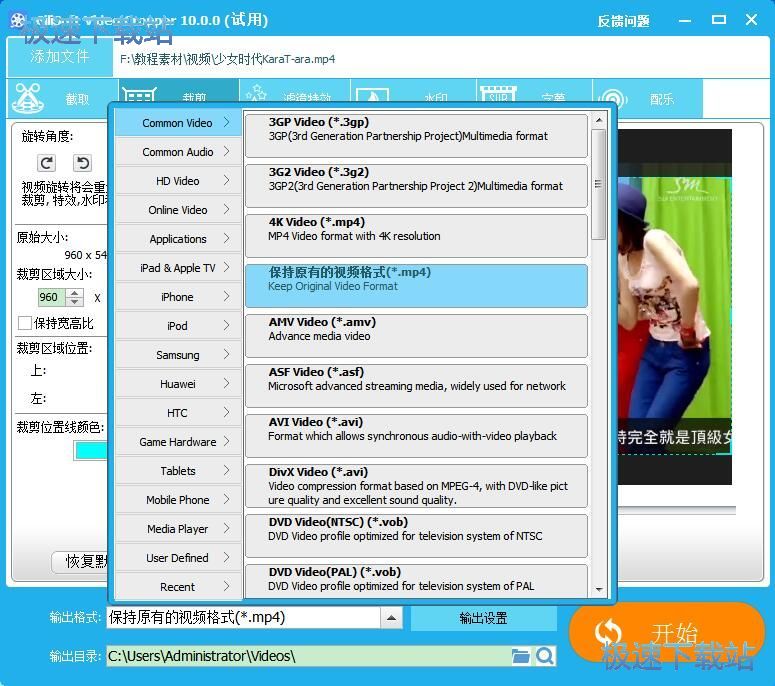The width and height of the screenshot is (775, 686).
Task: Open User Defined category
Action: [178, 558]
